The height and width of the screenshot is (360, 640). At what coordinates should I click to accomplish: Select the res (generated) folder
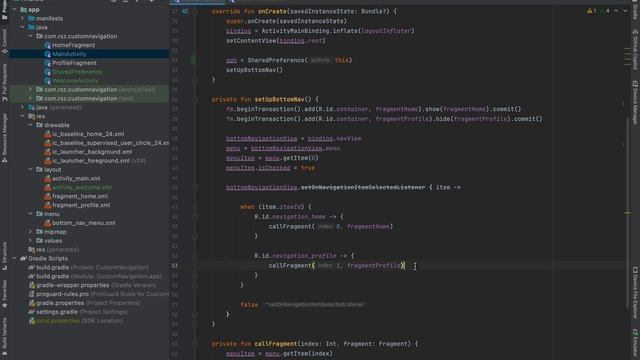[x=53, y=249]
